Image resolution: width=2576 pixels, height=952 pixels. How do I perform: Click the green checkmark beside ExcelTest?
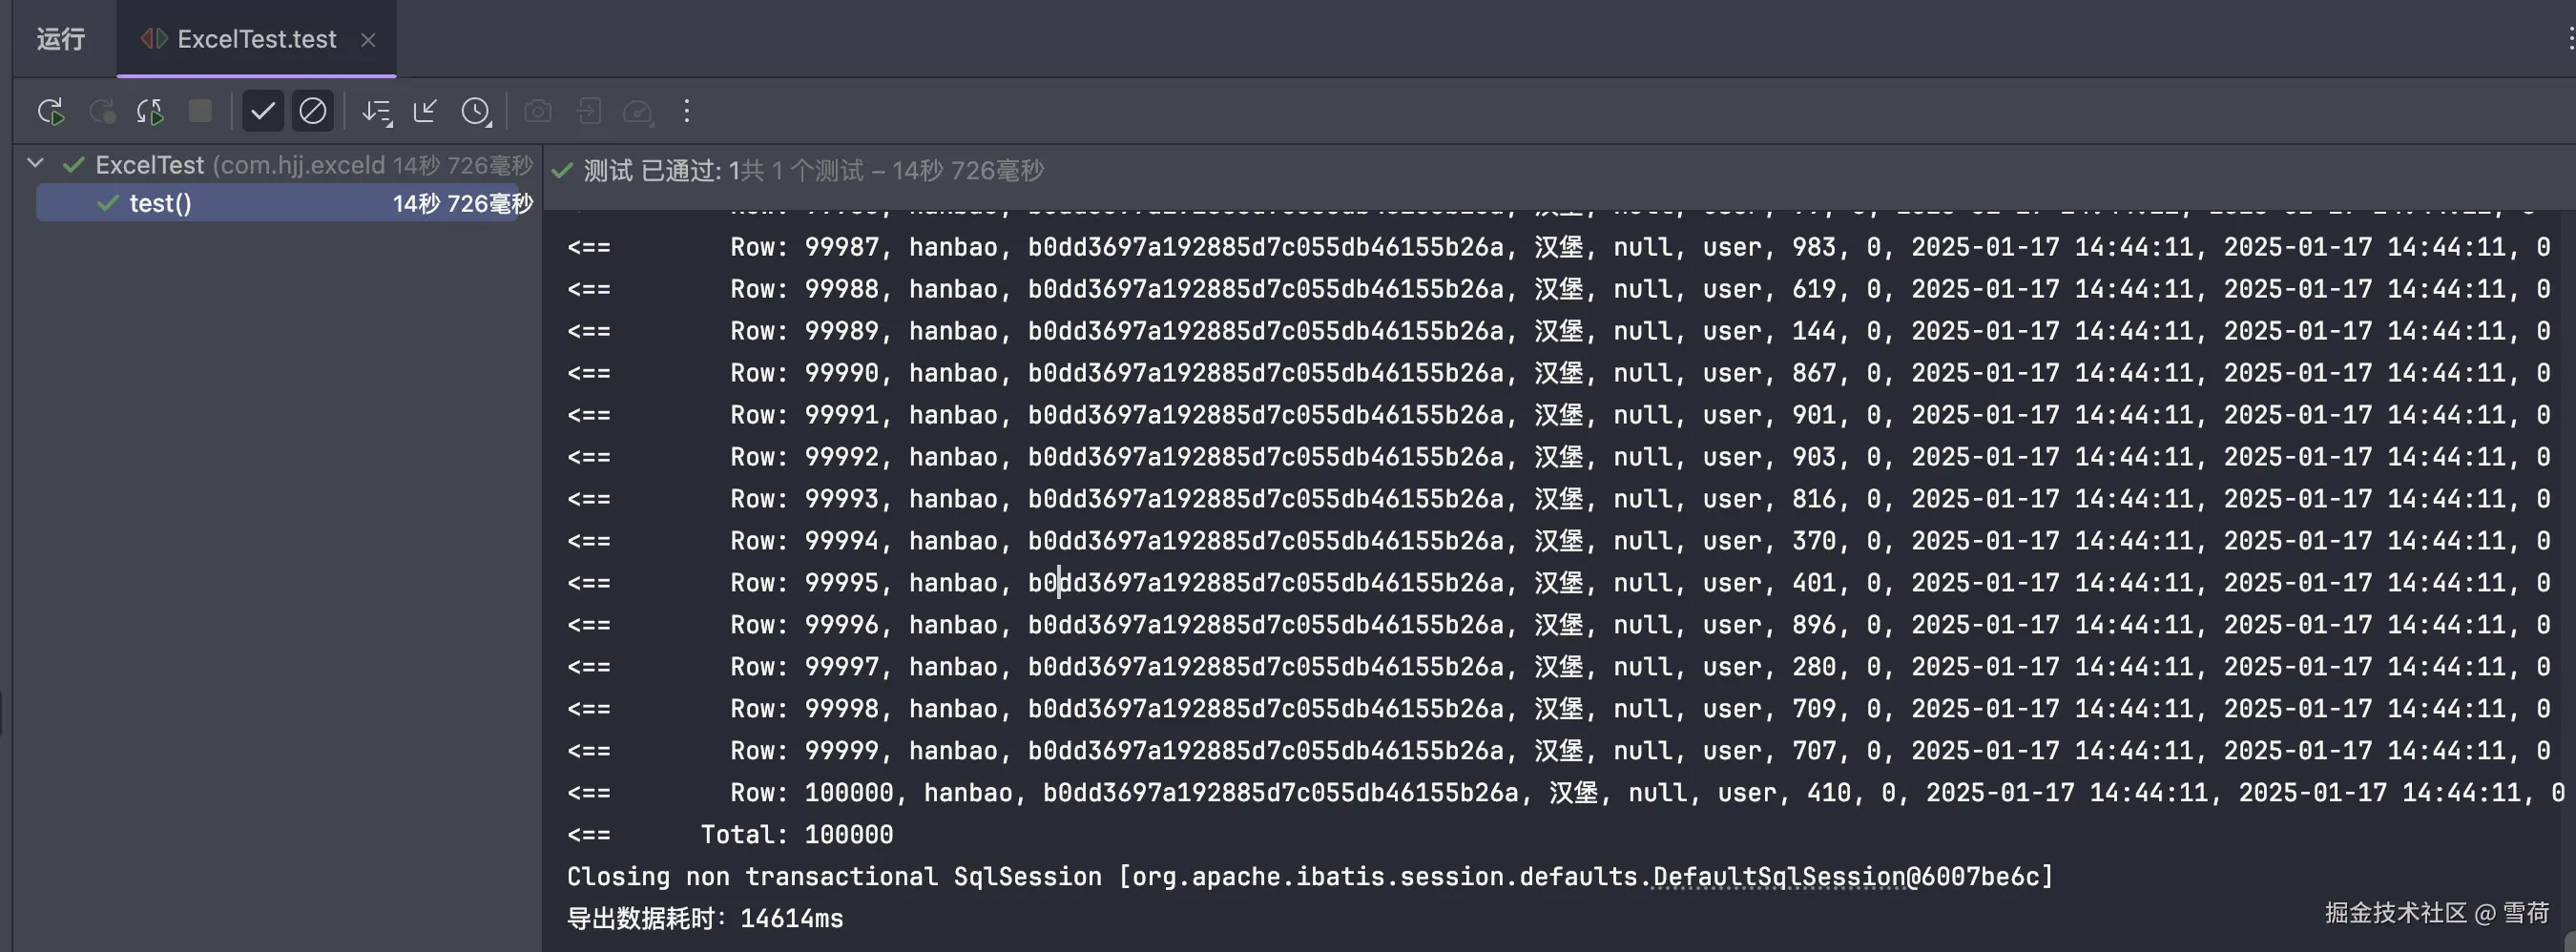[73, 165]
